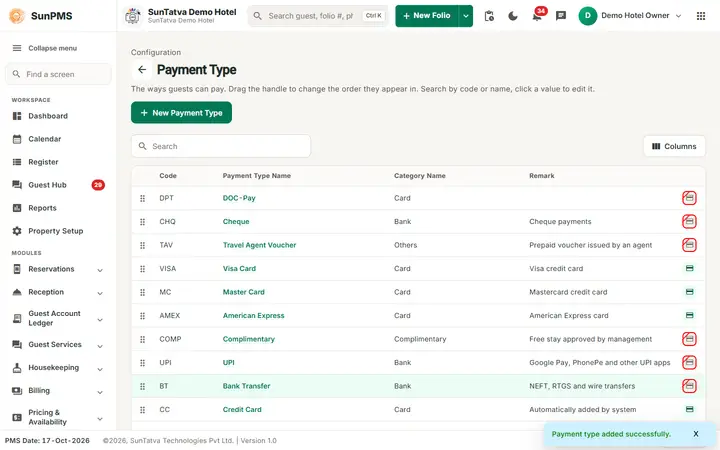This screenshot has height=450, width=720.
Task: Toggle card icon on the Cheque row
Action: 689,221
